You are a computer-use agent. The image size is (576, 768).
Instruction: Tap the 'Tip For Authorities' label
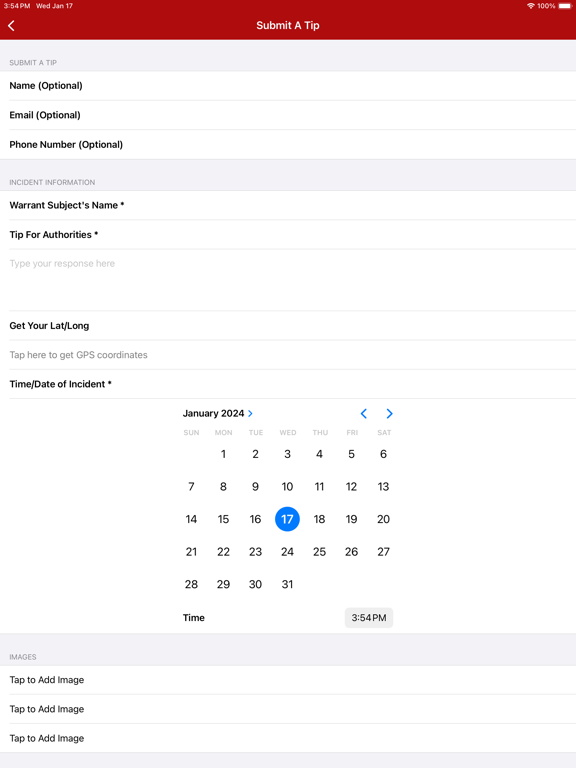(53, 235)
